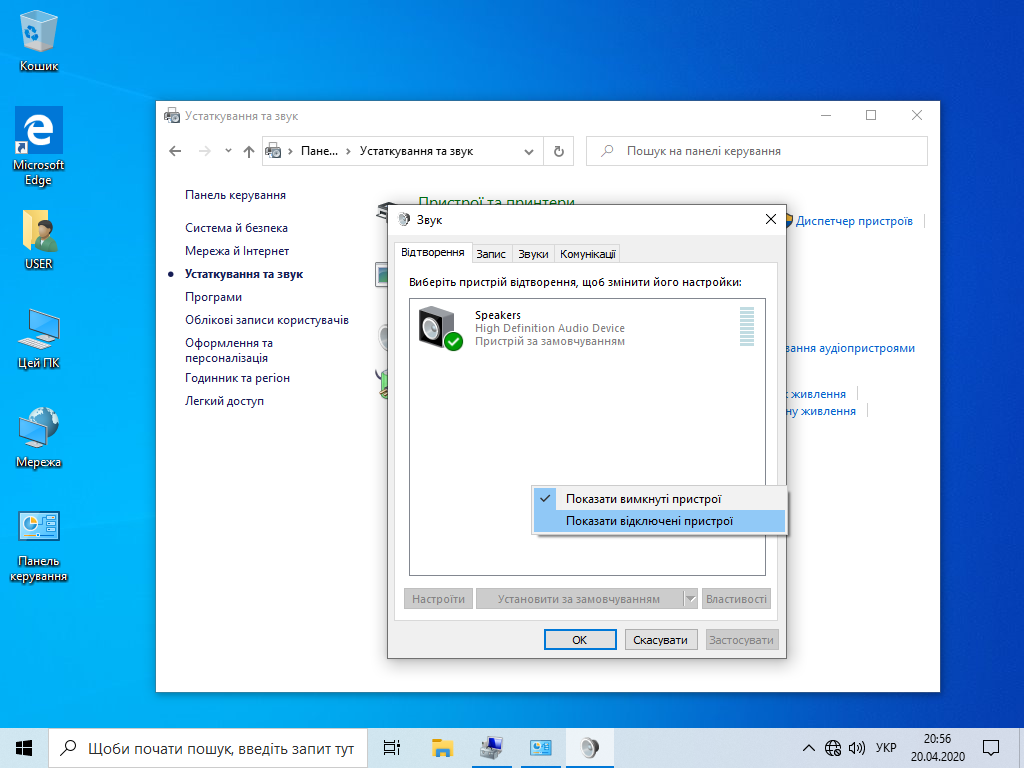Click Настроїти button

438,599
